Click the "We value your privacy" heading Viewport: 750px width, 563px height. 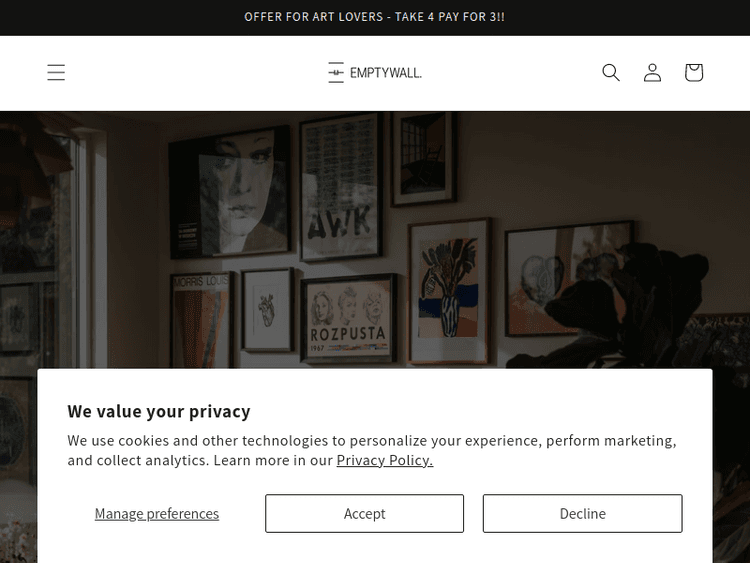[x=159, y=411]
